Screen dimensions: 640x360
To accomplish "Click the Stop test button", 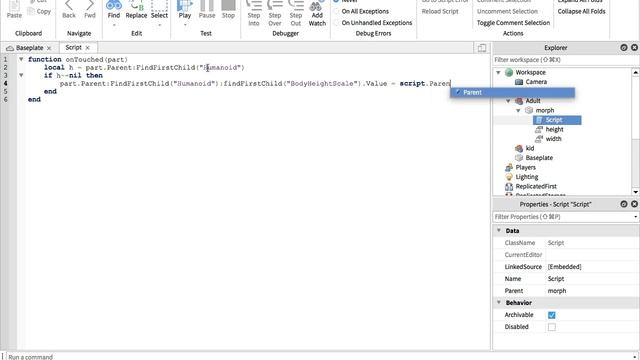I will (228, 9).
